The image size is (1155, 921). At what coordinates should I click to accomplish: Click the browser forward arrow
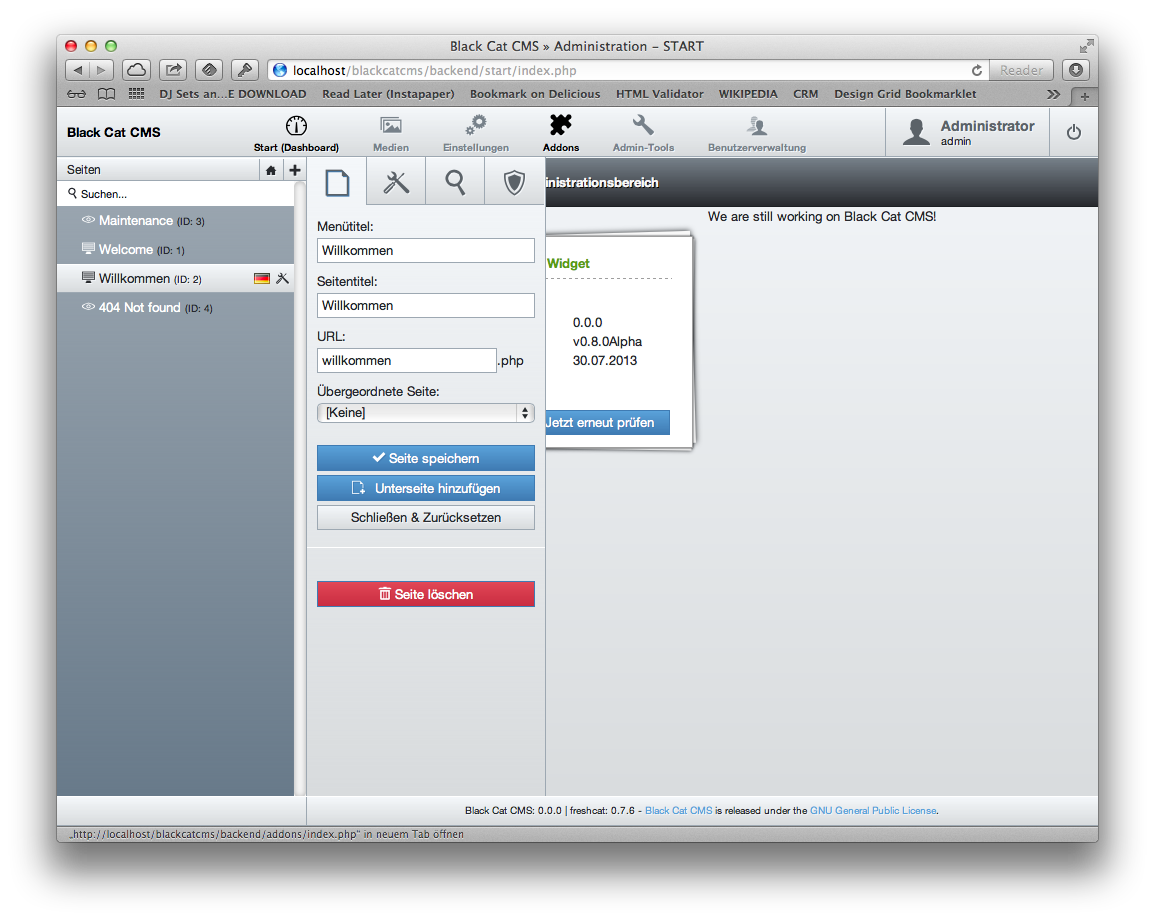pyautogui.click(x=101, y=70)
